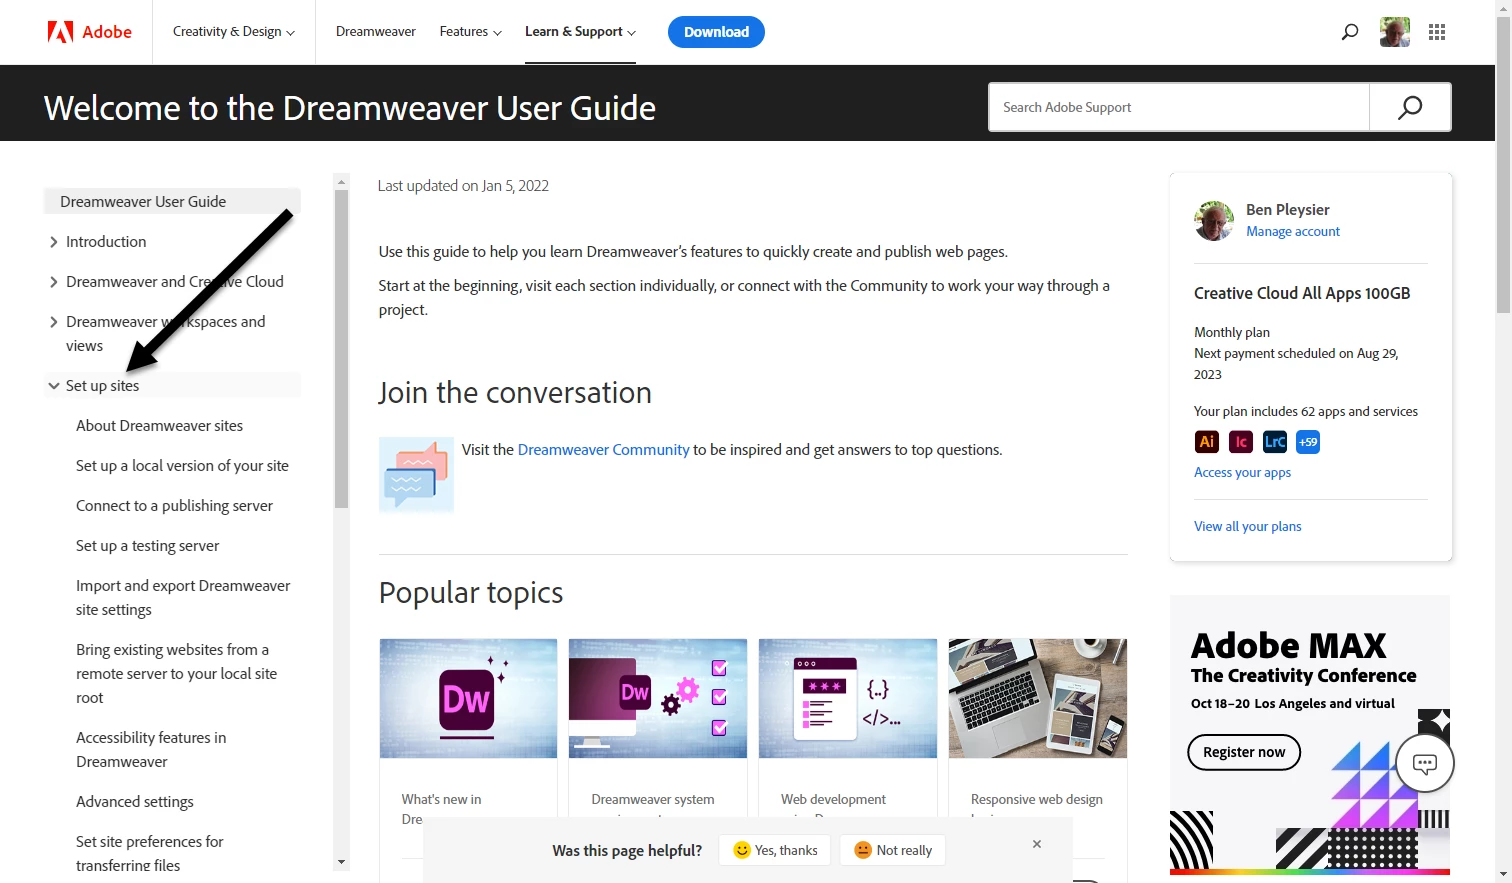Screen dimensions: 1512x883
Task: Open Set site preferences for transferring files
Action: tap(150, 854)
